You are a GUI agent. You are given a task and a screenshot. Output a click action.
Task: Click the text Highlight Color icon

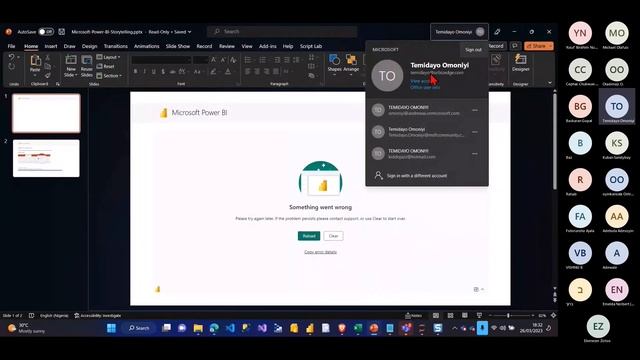pyautogui.click(x=213, y=72)
